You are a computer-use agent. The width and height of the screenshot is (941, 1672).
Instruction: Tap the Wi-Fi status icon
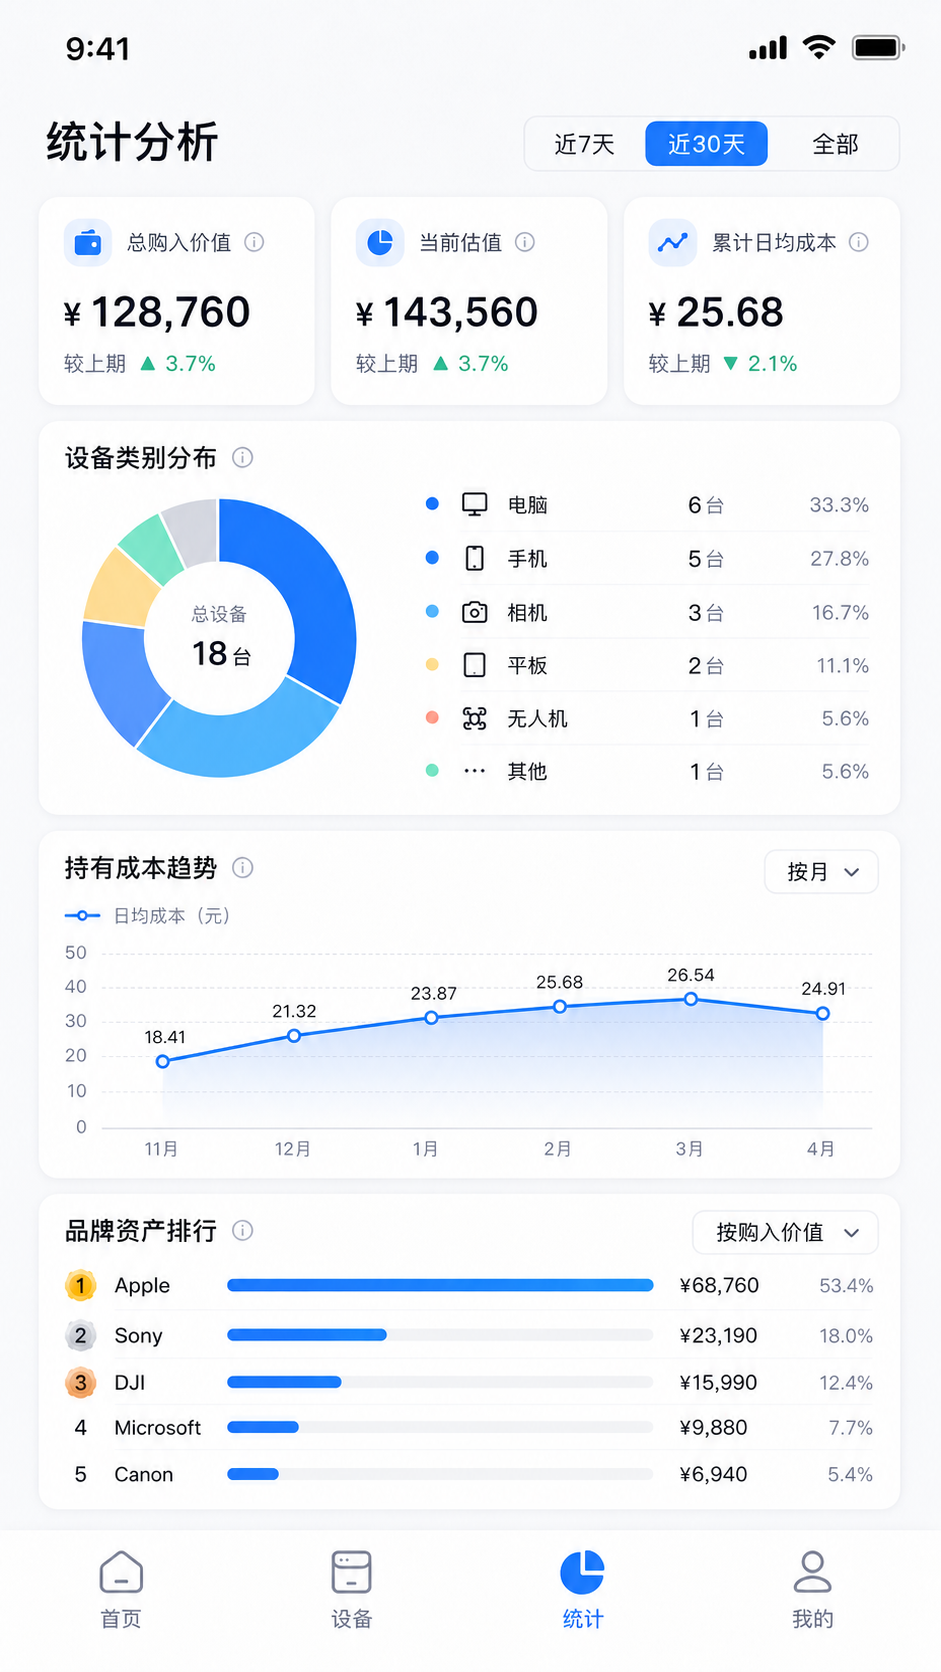(819, 47)
